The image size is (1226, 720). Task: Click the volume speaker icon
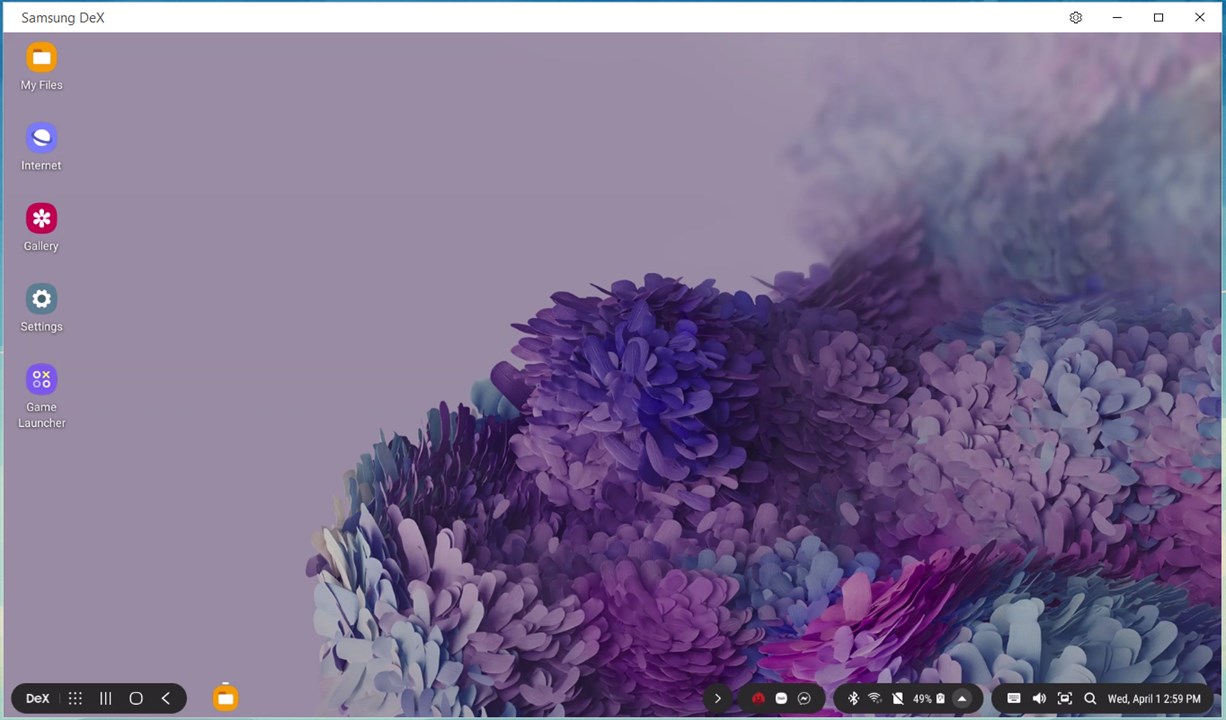pyautogui.click(x=1039, y=699)
